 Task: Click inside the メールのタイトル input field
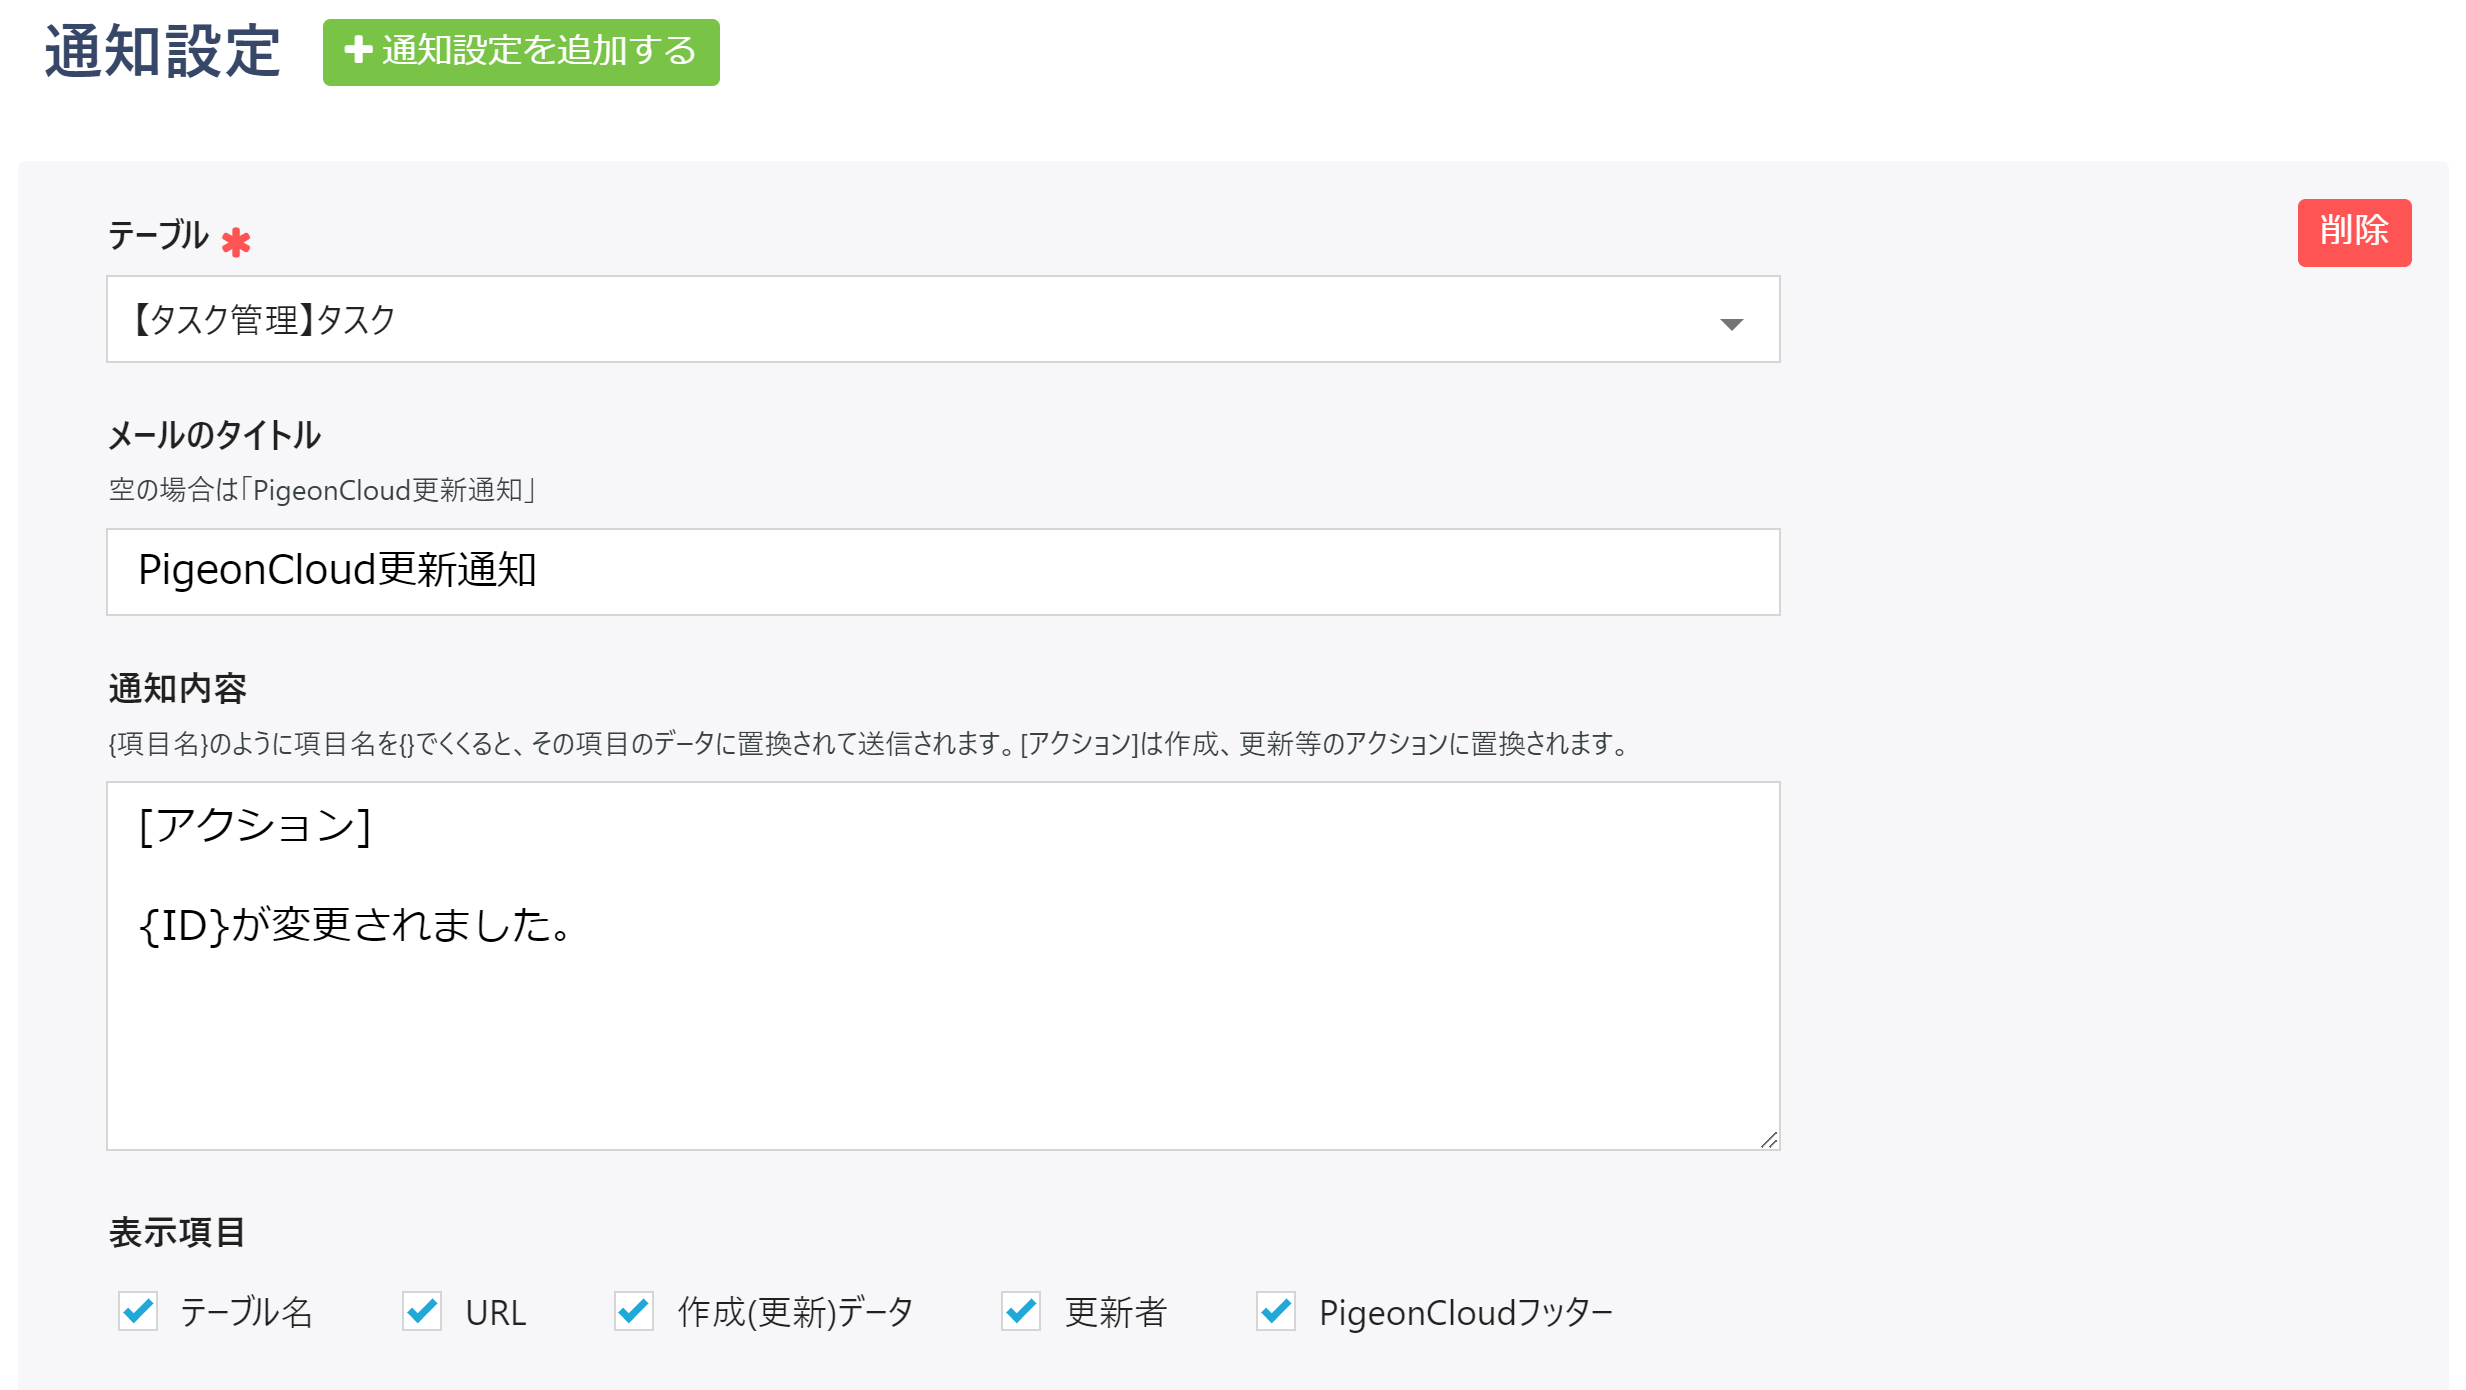tap(940, 572)
